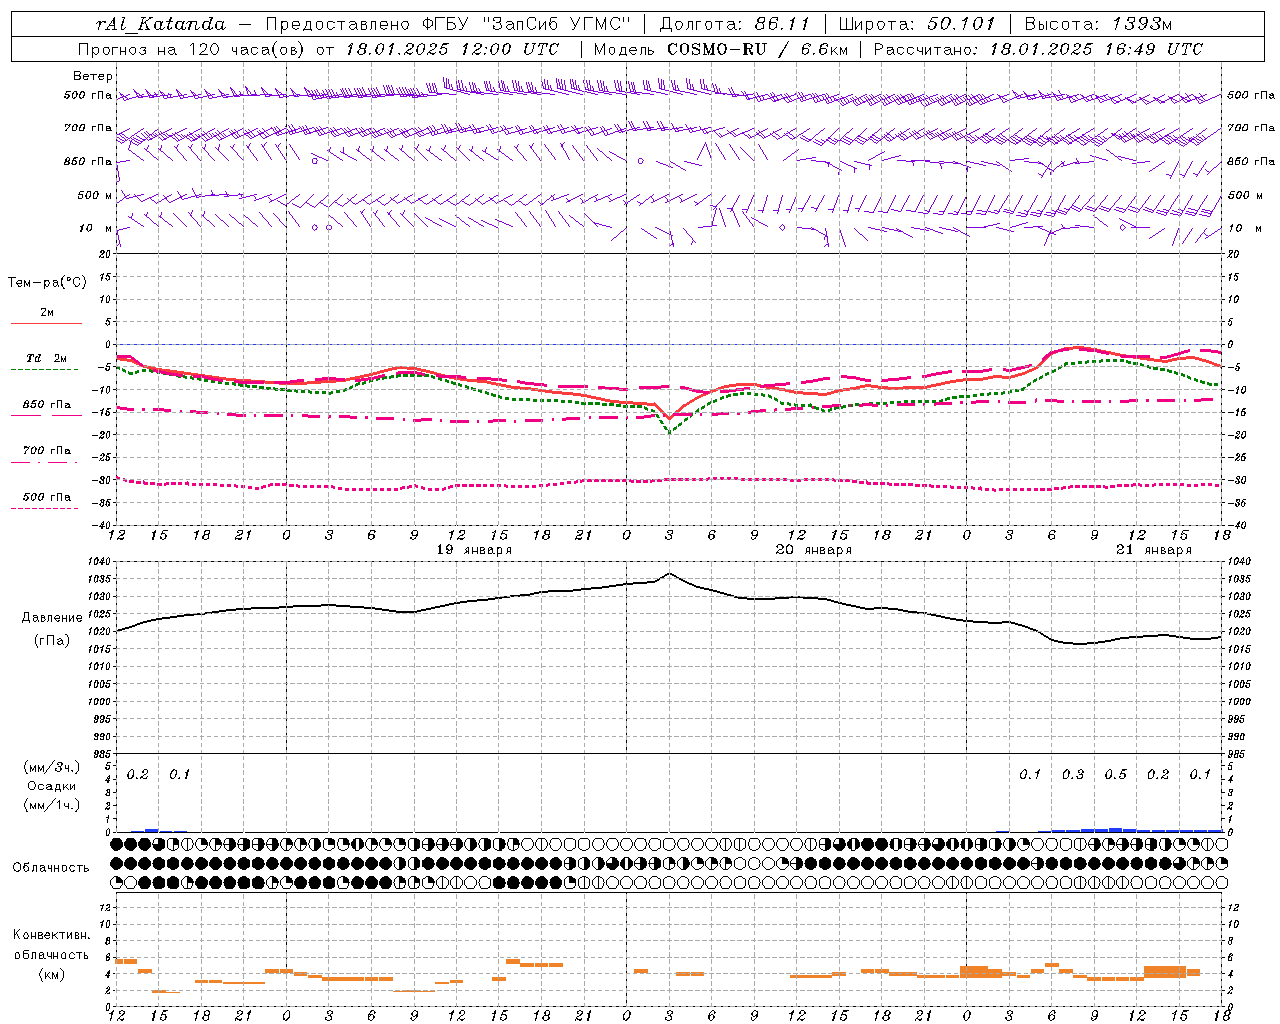Click the computed time 18.01.2025 16:49 UTC
Image resolution: width=1280 pixels, height=1024 pixels.
pos(1096,49)
